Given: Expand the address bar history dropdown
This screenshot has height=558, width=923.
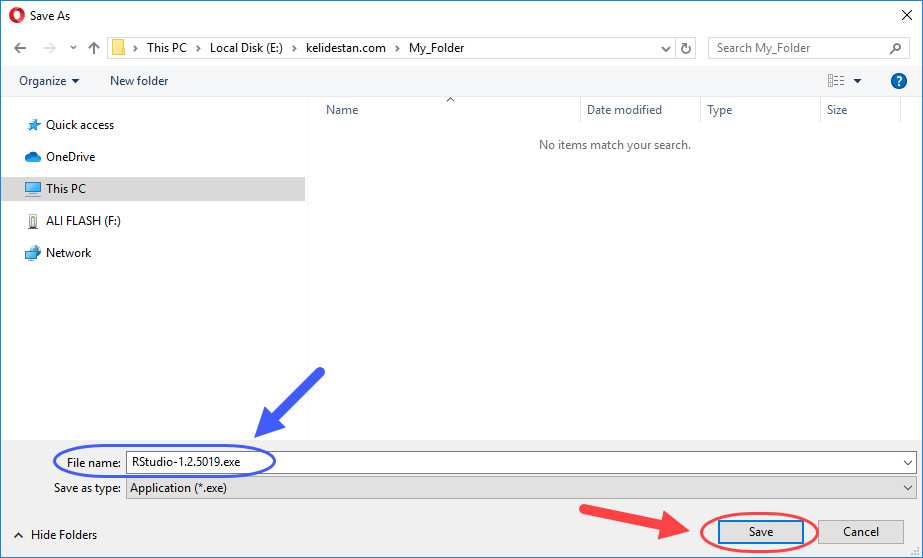Looking at the screenshot, I should (666, 48).
